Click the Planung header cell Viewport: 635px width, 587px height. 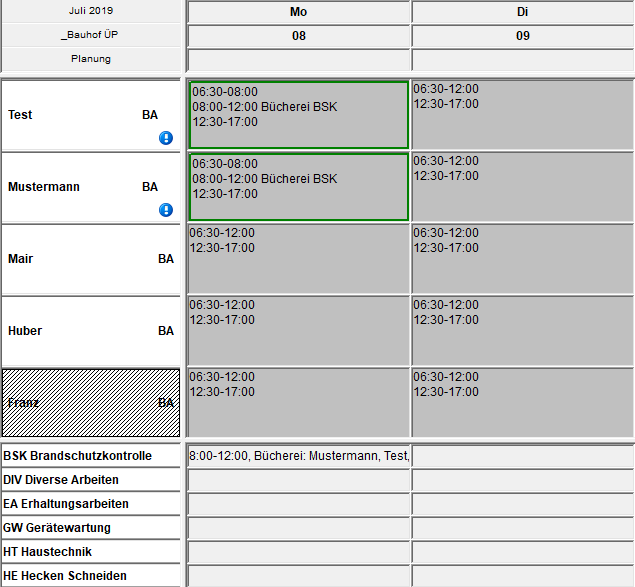91,59
